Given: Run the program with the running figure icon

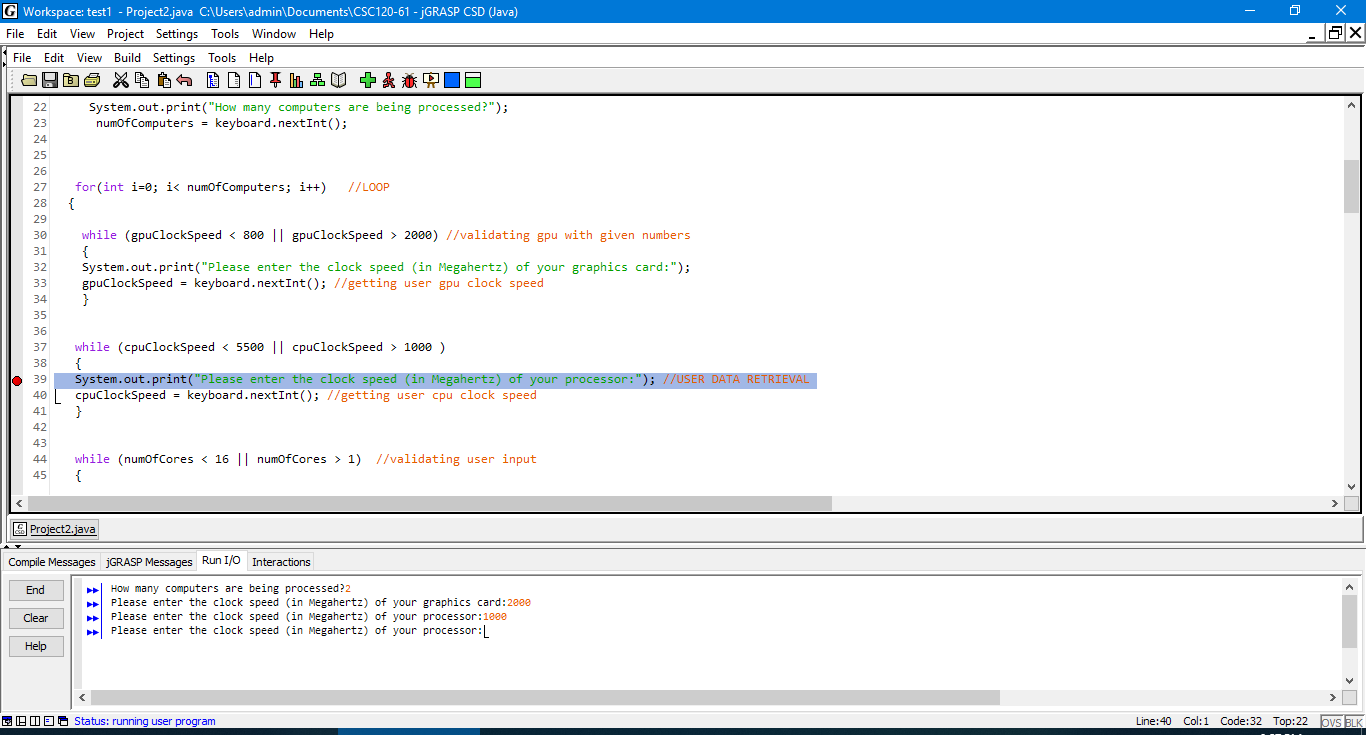Looking at the screenshot, I should (389, 80).
